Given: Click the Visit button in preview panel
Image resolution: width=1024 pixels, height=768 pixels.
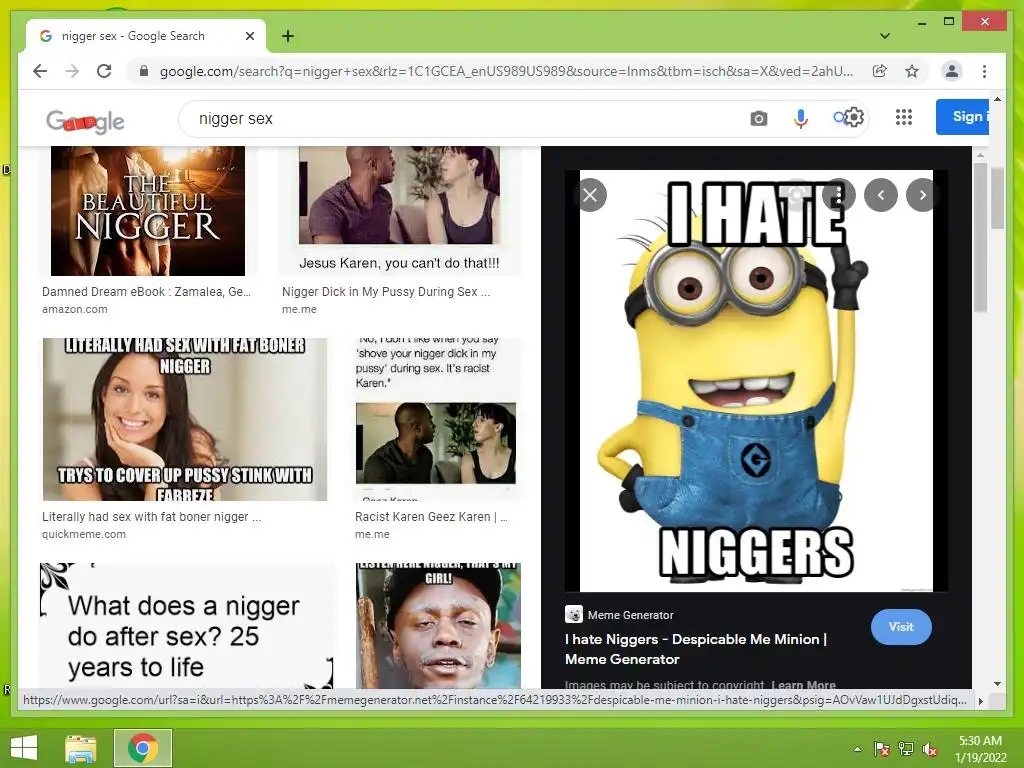Looking at the screenshot, I should pyautogui.click(x=901, y=627).
